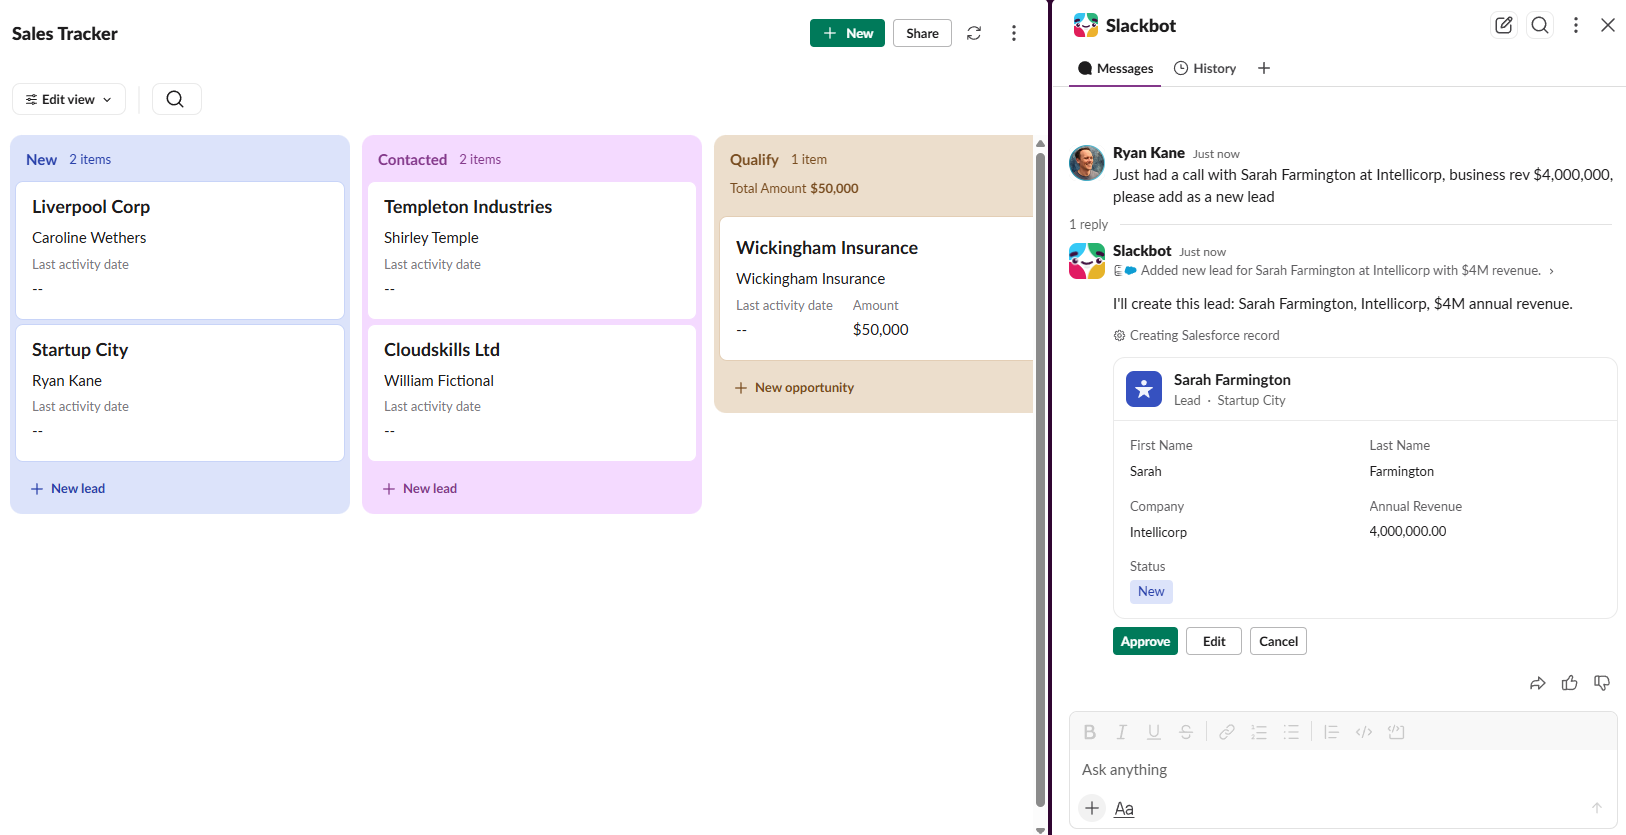This screenshot has width=1626, height=835.
Task: Add a New lead in the Contacted column
Action: (x=420, y=488)
